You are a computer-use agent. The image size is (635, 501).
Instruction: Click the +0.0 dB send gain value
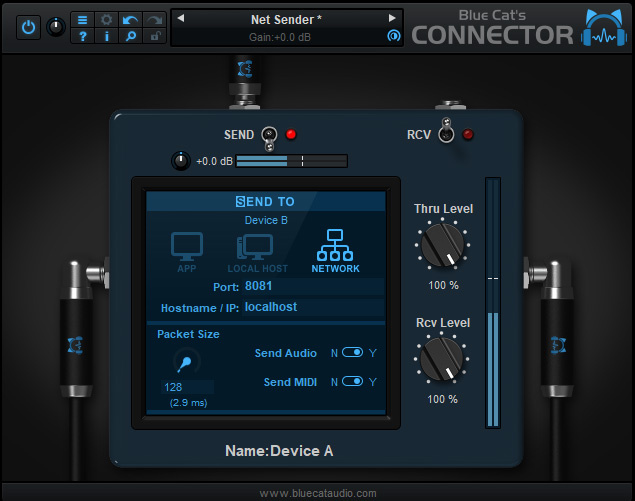[214, 161]
